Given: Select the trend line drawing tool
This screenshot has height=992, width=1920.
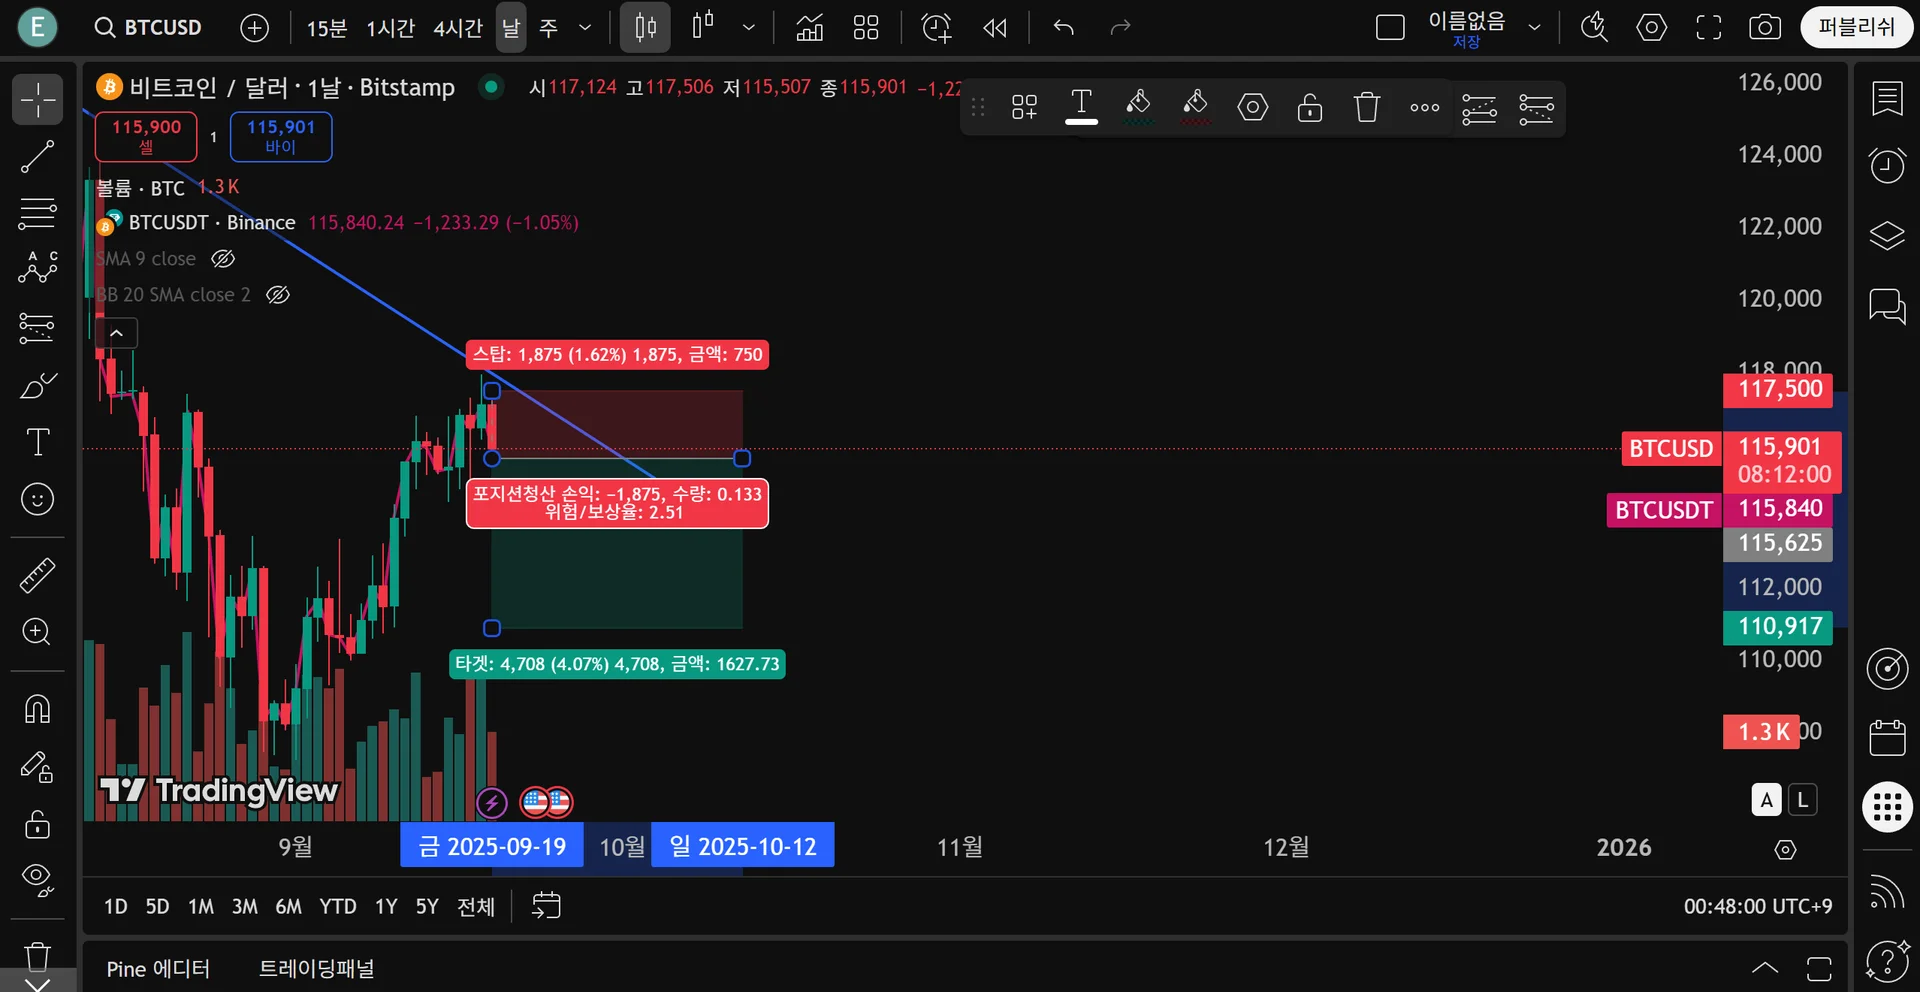Looking at the screenshot, I should pos(38,157).
